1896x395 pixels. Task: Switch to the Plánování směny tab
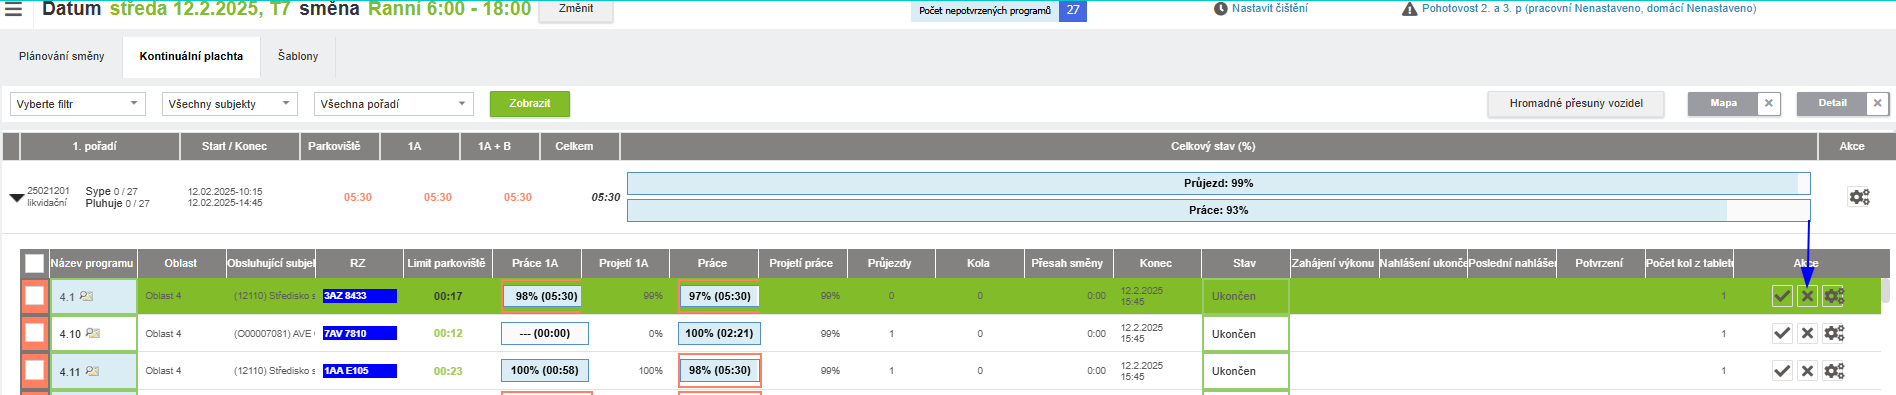(x=61, y=56)
